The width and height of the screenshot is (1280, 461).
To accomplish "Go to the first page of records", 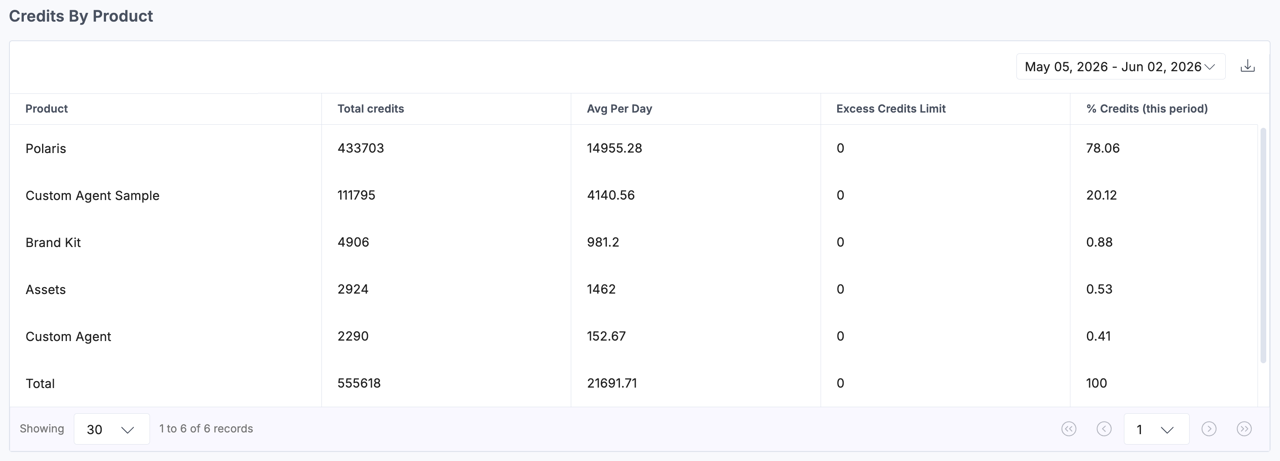I will (x=1069, y=429).
